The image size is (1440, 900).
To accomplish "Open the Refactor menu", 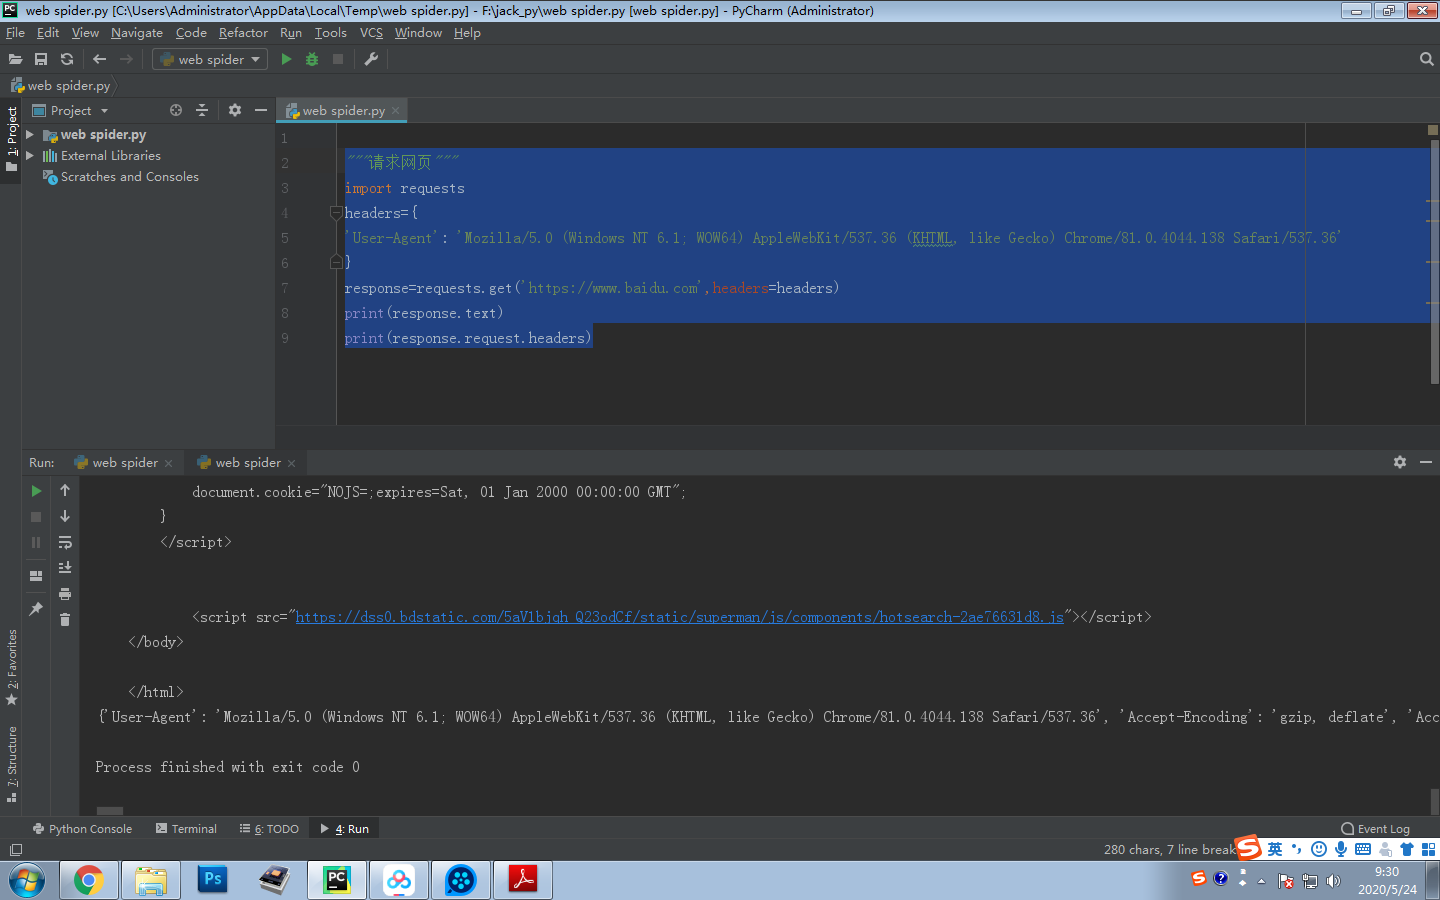I will click(x=243, y=33).
